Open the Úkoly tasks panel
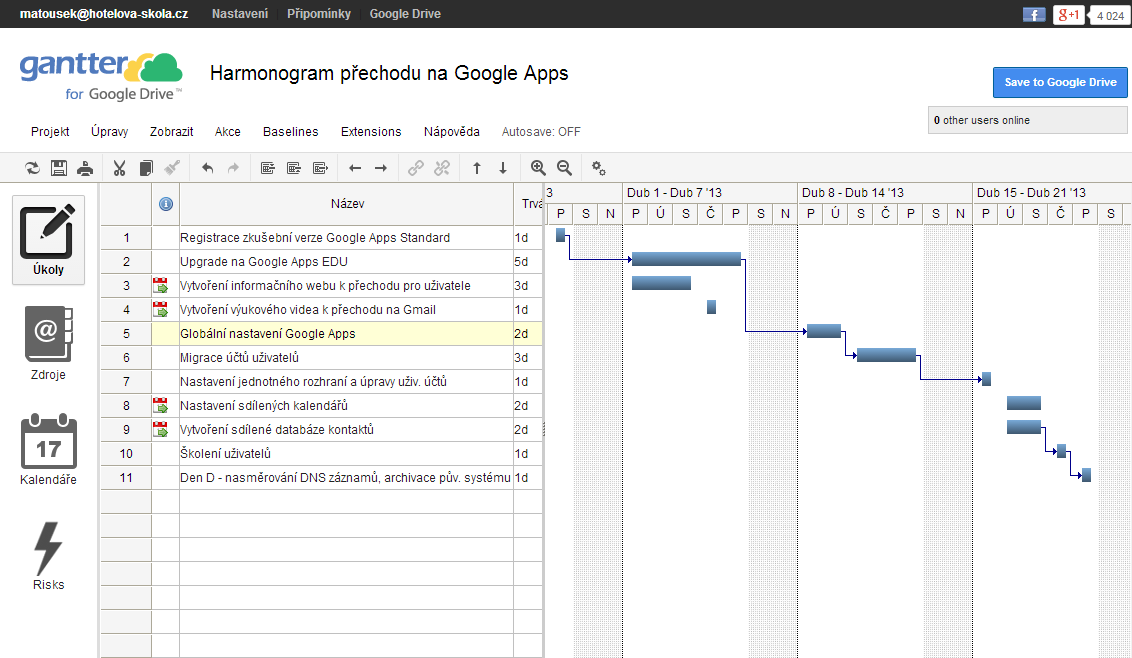Image resolution: width=1132 pixels, height=658 pixels. (x=48, y=240)
